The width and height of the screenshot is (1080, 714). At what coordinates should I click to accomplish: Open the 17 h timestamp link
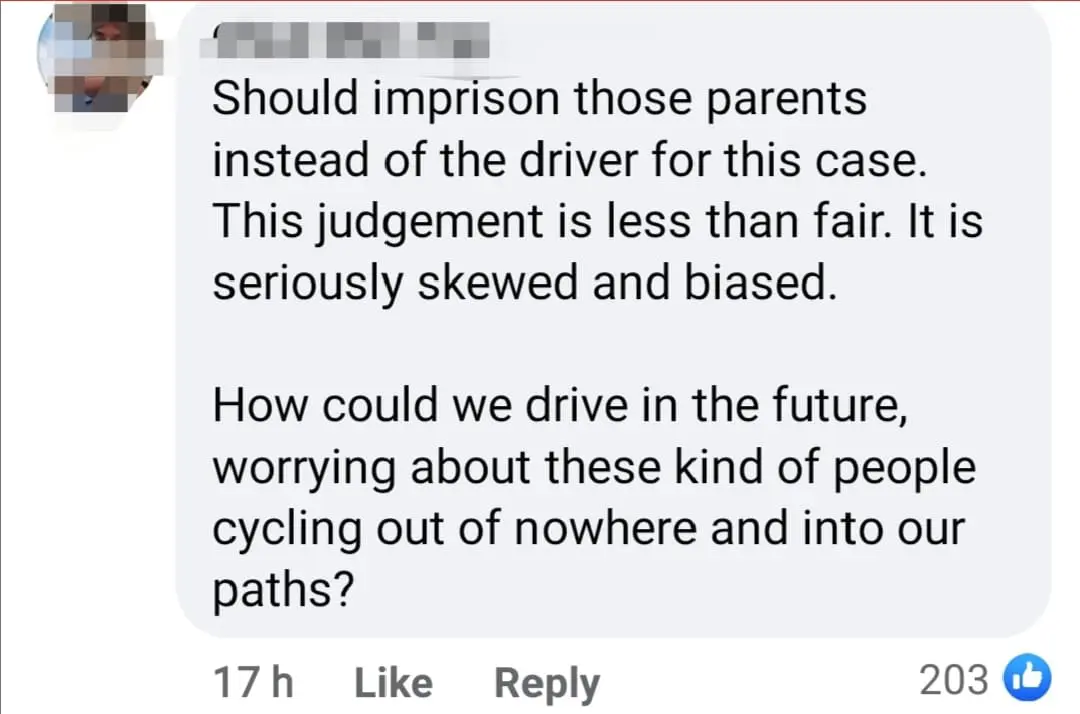tap(253, 683)
